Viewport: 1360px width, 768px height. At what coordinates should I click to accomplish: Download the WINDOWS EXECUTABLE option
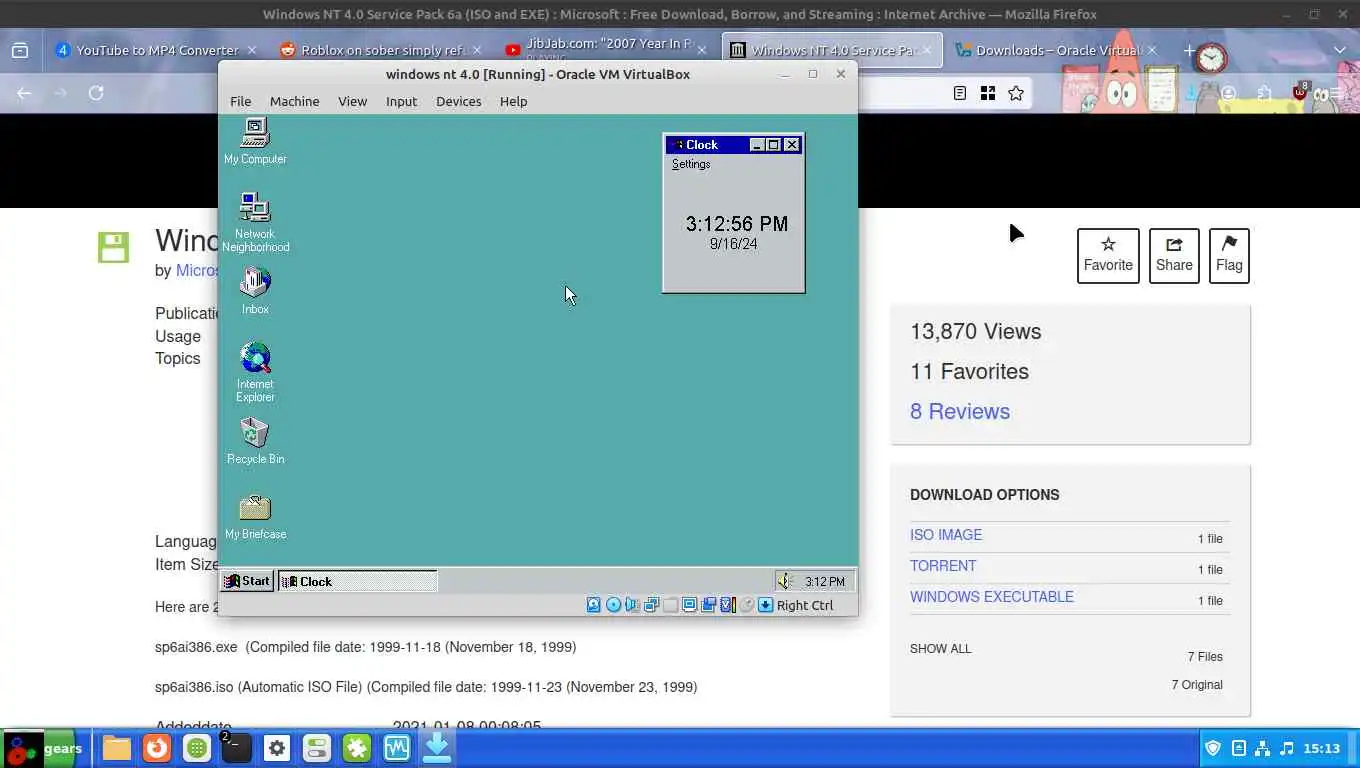(x=992, y=597)
